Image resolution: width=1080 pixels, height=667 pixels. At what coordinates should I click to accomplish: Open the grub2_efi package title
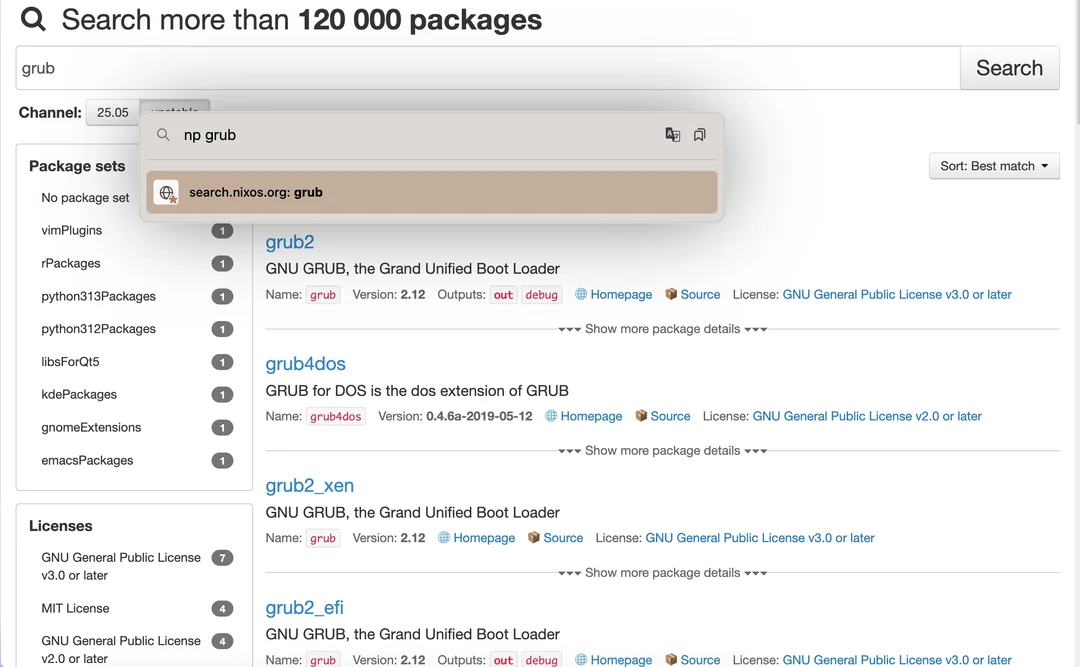click(x=304, y=607)
